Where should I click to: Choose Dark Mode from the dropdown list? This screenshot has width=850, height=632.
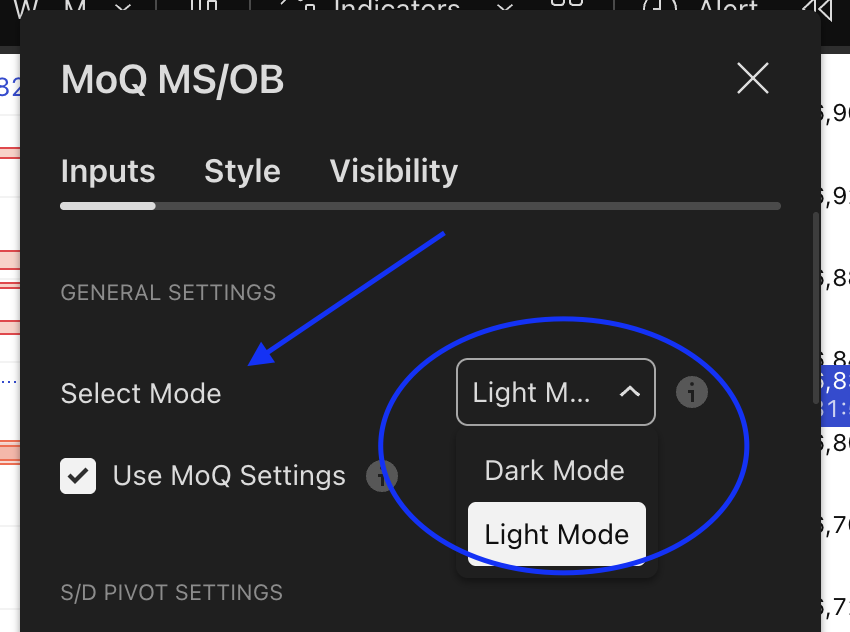(x=555, y=471)
